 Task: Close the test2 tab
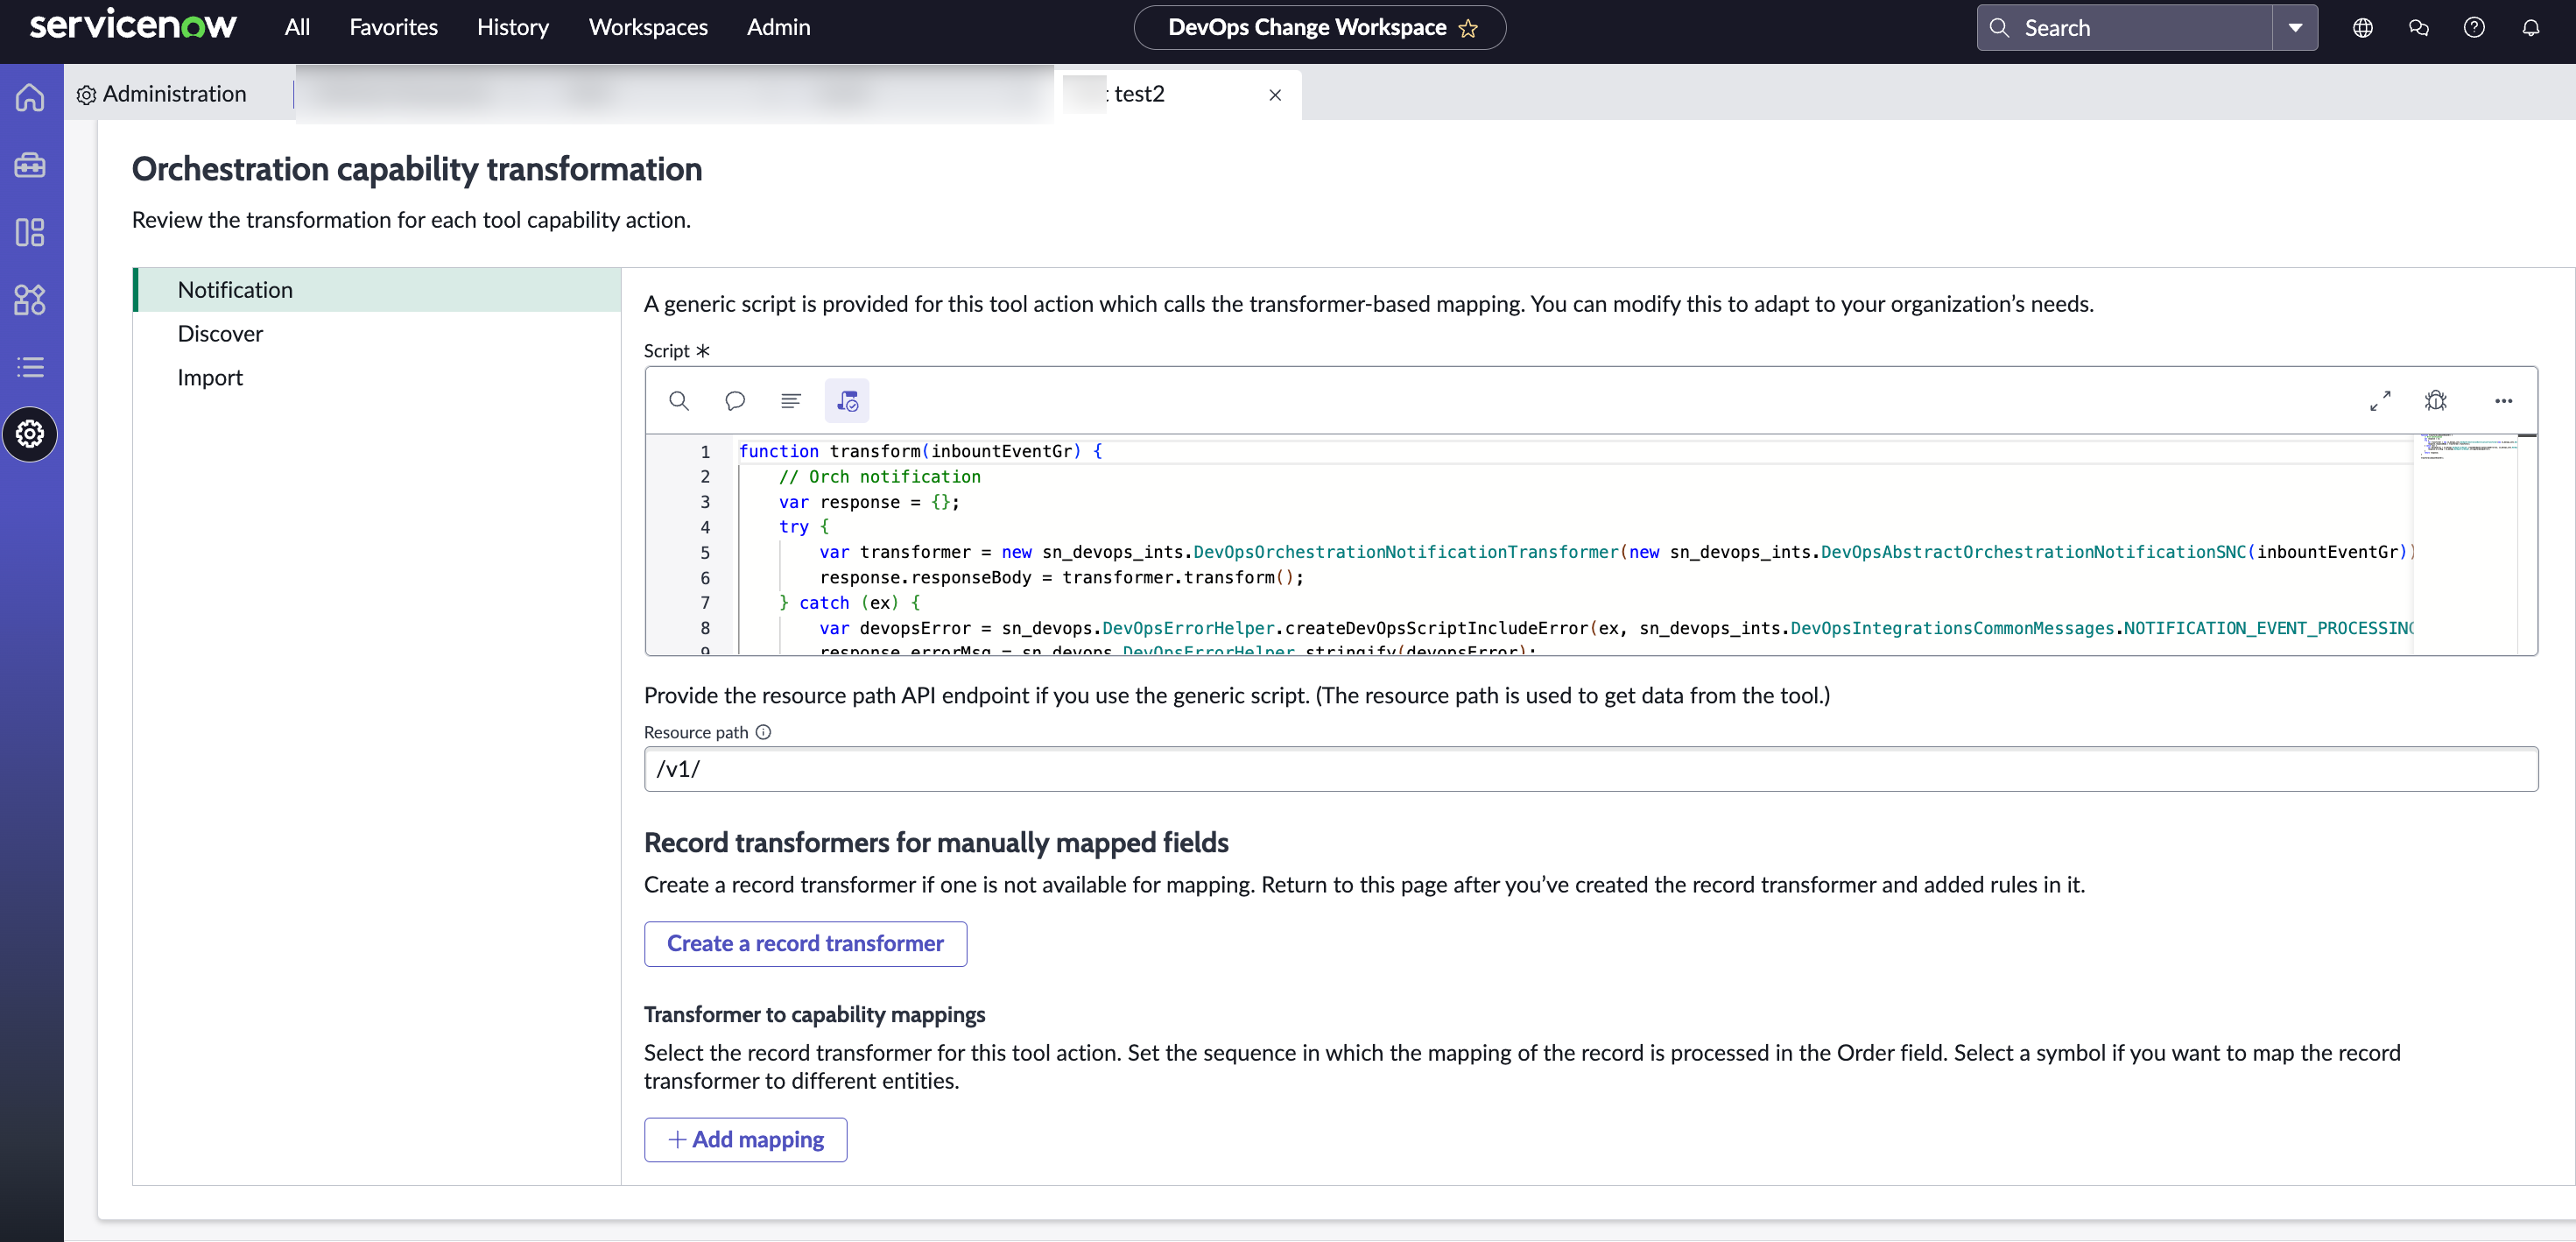tap(1275, 95)
